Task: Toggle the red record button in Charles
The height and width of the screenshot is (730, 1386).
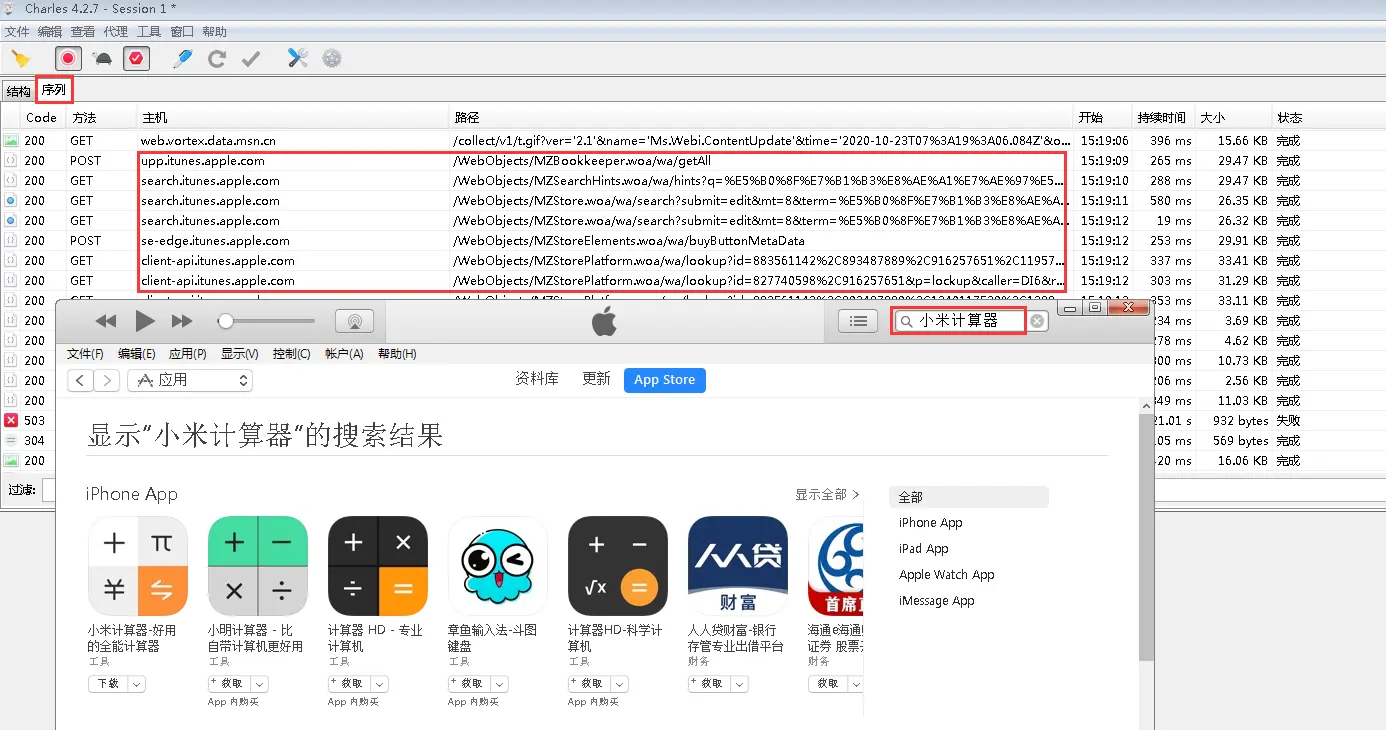Action: [x=68, y=59]
